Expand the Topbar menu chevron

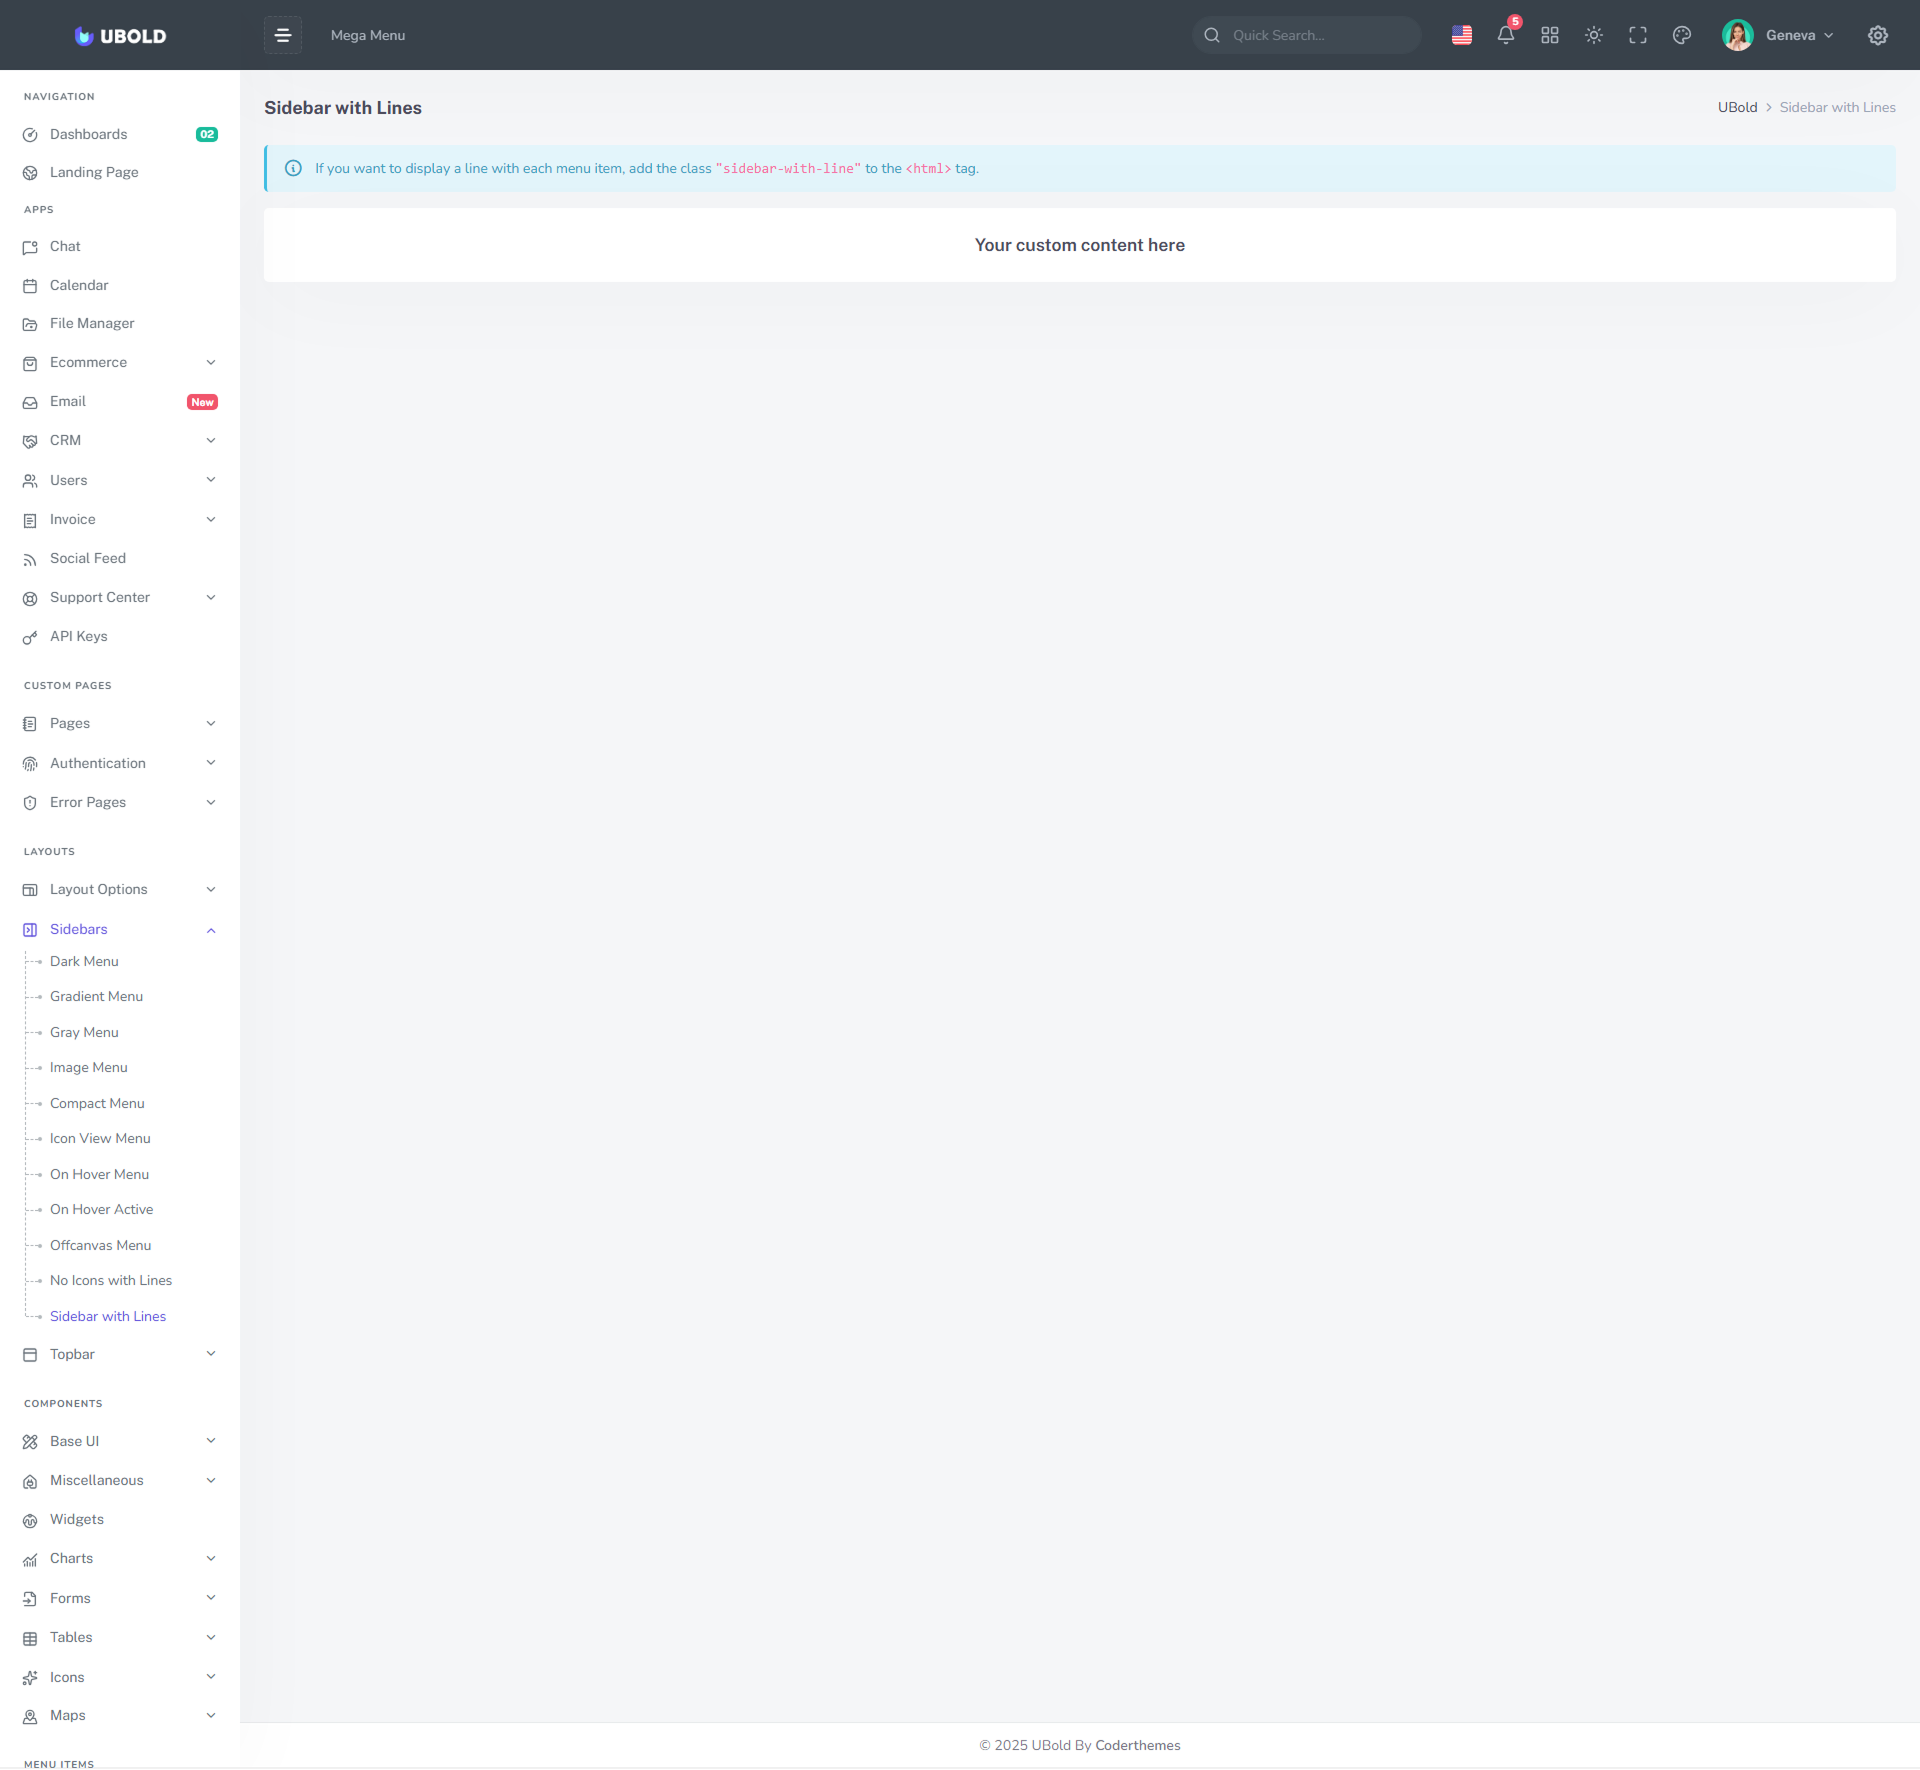coord(211,1354)
